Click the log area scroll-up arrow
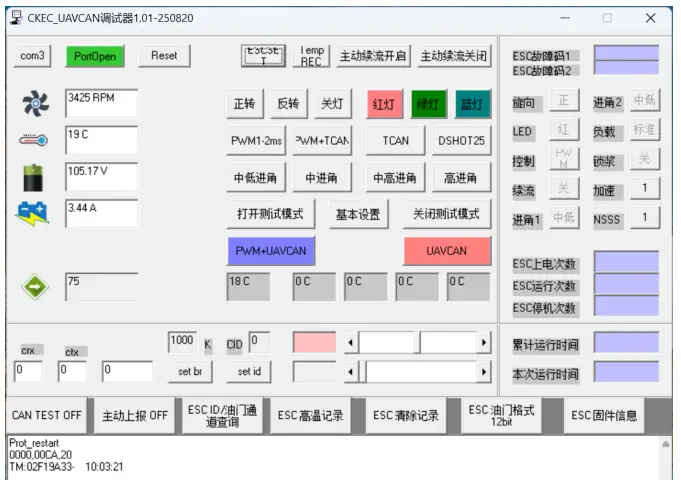This screenshot has width=681, height=480. [667, 444]
